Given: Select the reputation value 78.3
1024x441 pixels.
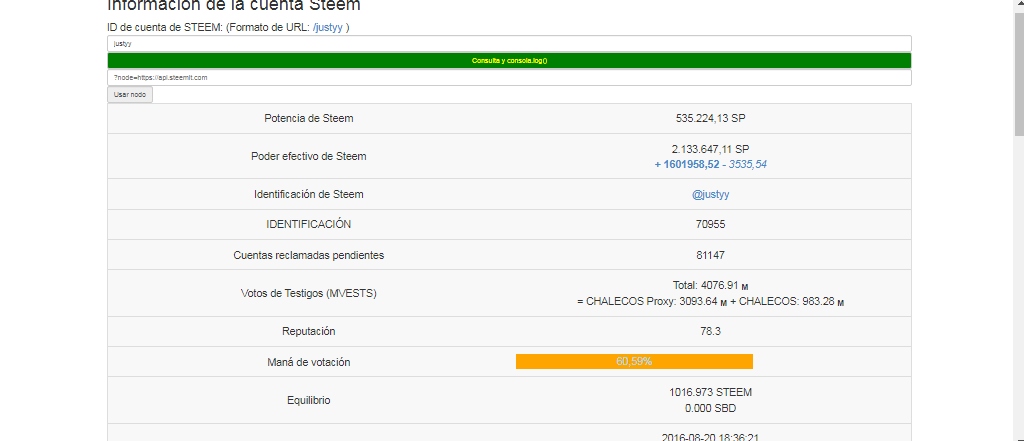Looking at the screenshot, I should 711,331.
